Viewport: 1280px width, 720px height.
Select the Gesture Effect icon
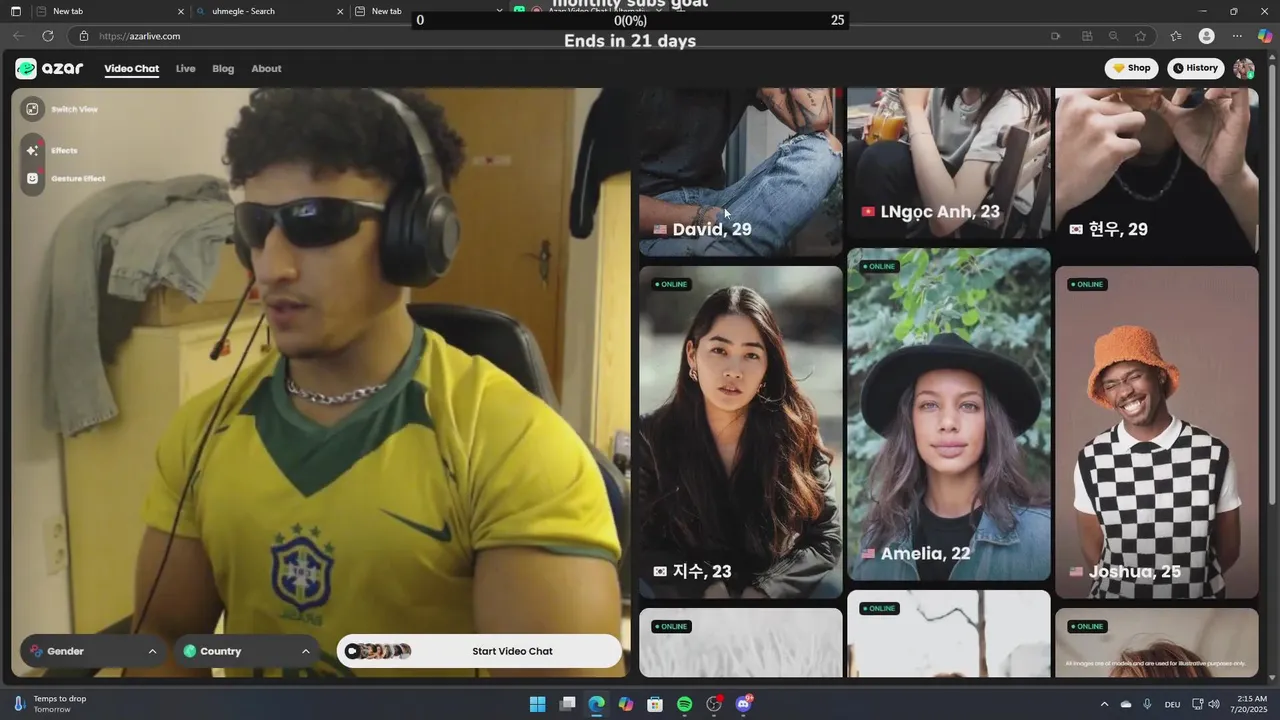click(32, 178)
